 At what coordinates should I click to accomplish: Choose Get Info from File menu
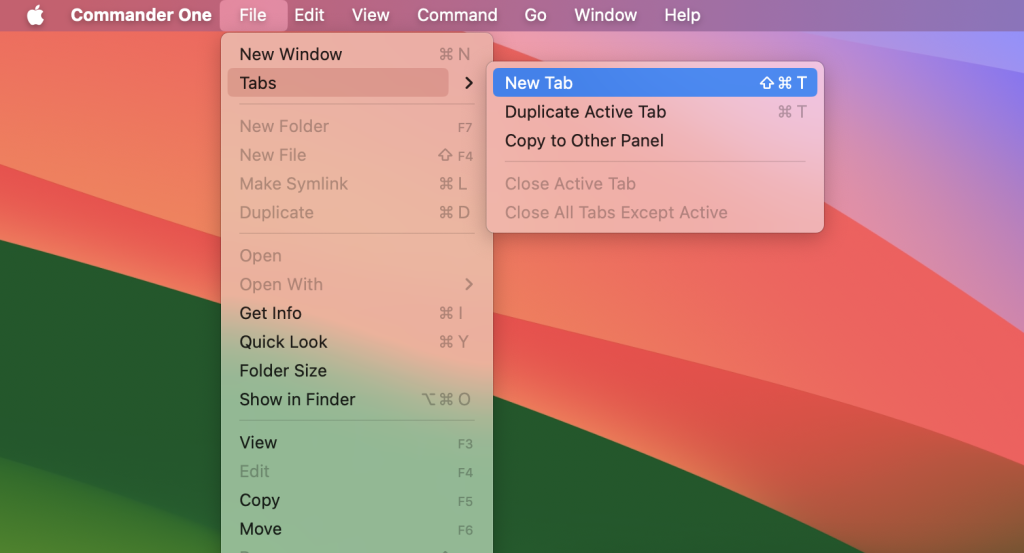coord(357,313)
